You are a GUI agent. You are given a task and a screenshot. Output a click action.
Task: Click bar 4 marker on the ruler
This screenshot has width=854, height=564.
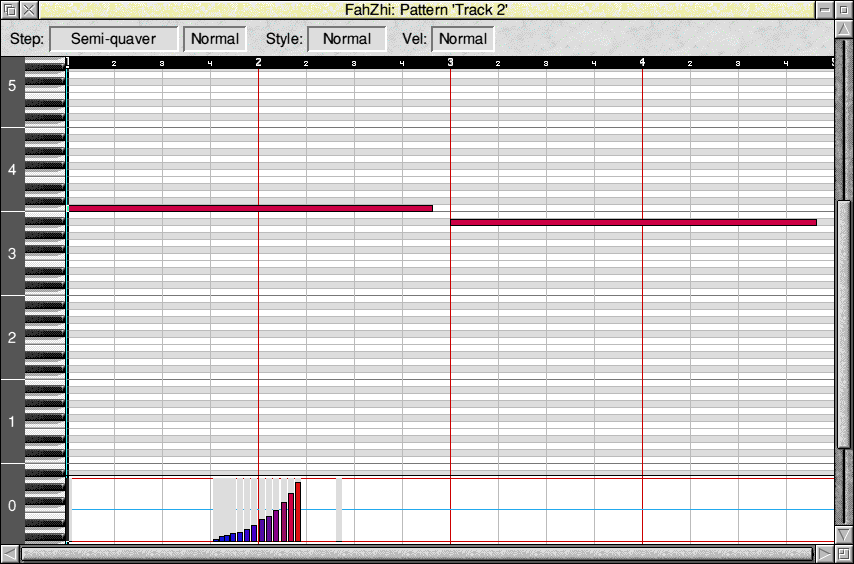642,62
